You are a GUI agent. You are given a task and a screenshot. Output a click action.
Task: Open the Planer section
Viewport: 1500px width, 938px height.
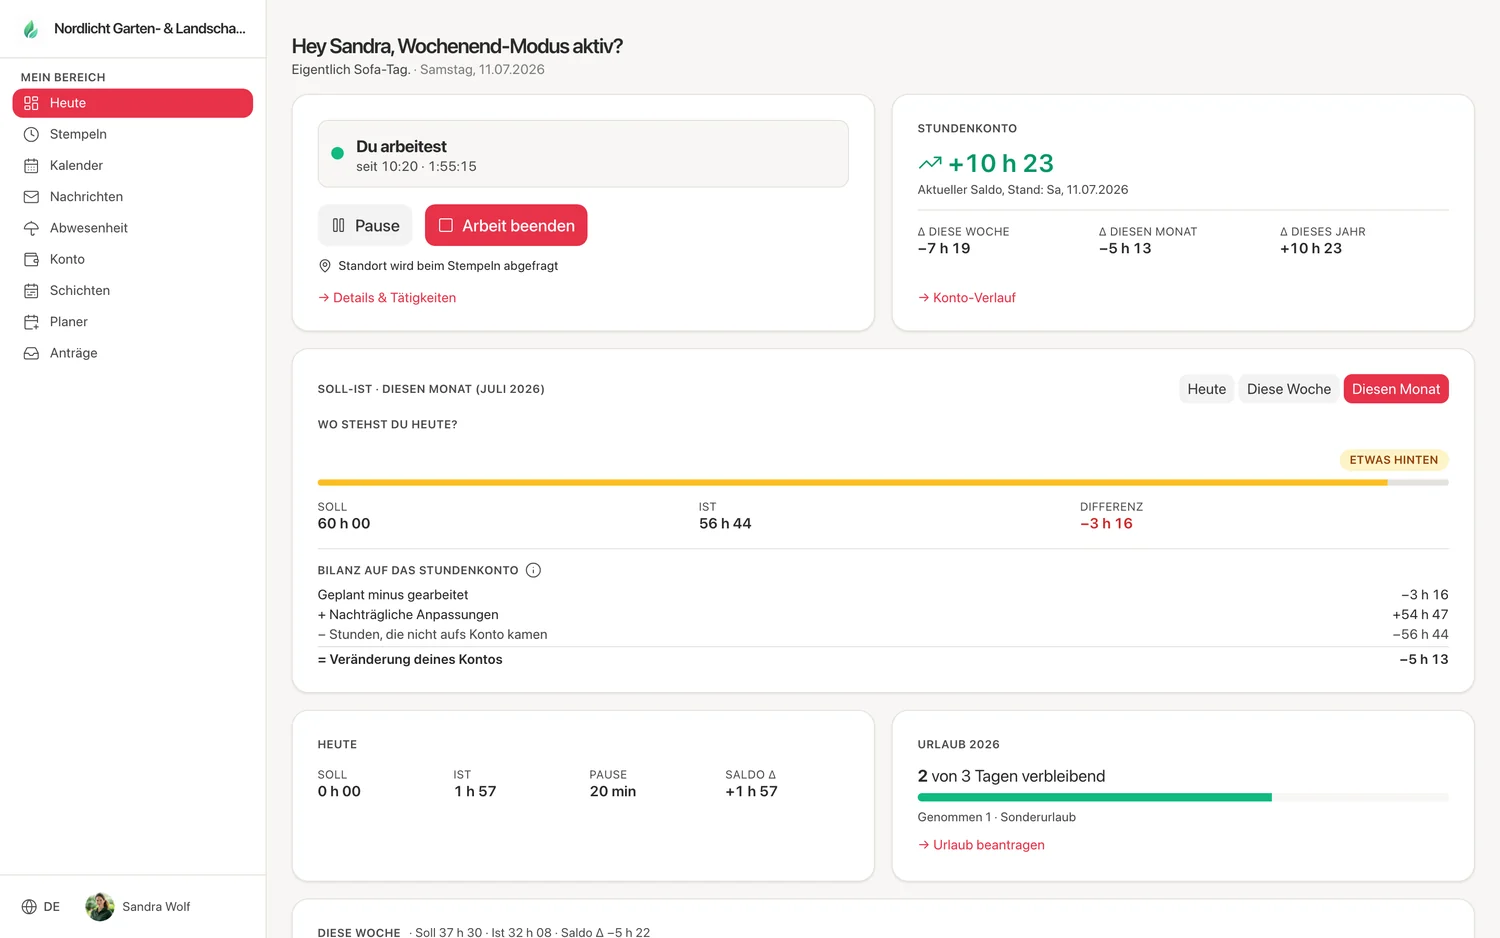coord(132,322)
